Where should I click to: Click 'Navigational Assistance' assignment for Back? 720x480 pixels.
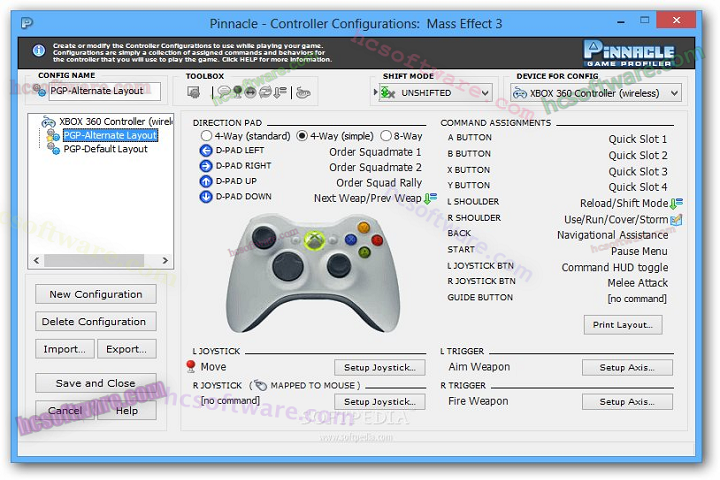click(x=613, y=235)
